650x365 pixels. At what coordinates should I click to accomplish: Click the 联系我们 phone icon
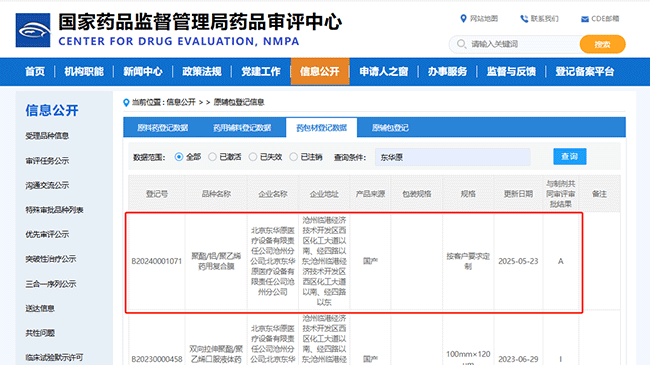click(x=524, y=19)
